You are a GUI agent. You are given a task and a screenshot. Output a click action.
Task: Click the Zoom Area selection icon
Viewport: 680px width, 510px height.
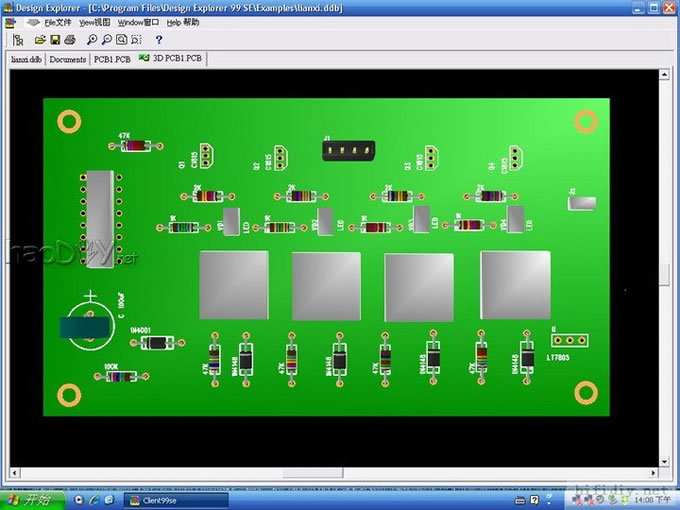pos(137,40)
